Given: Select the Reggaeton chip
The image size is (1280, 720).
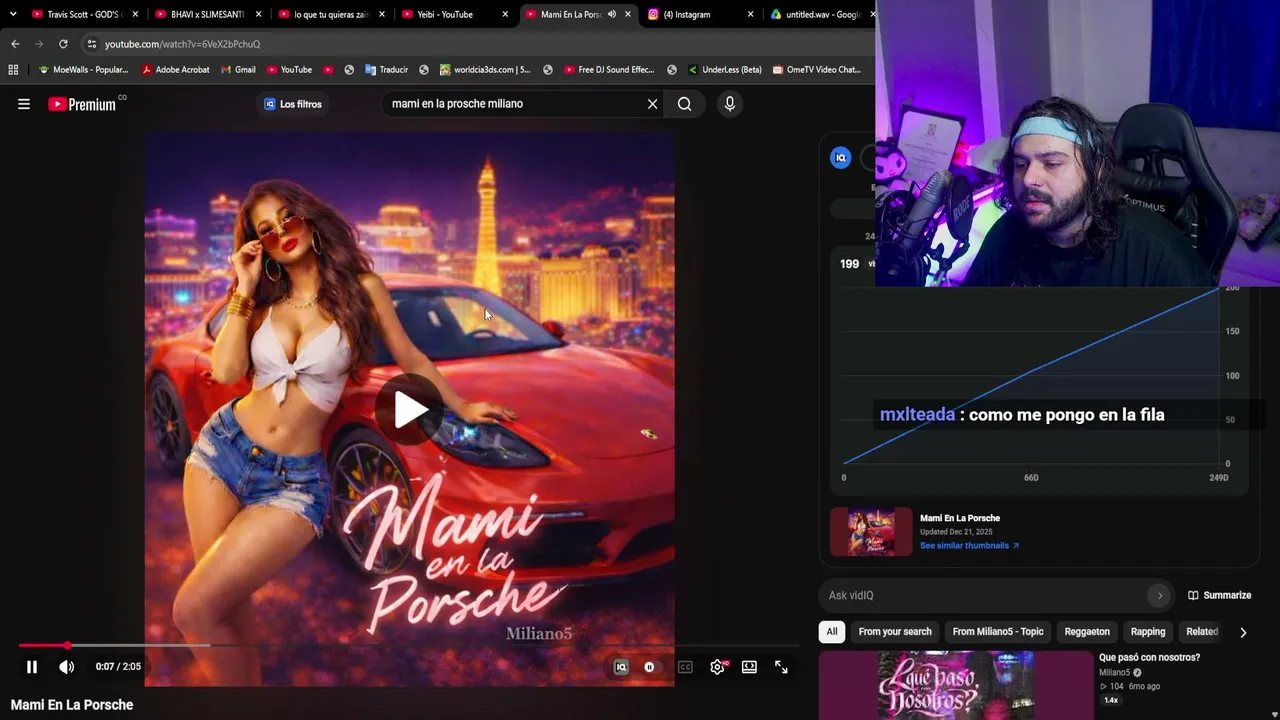Looking at the screenshot, I should pos(1087,632).
